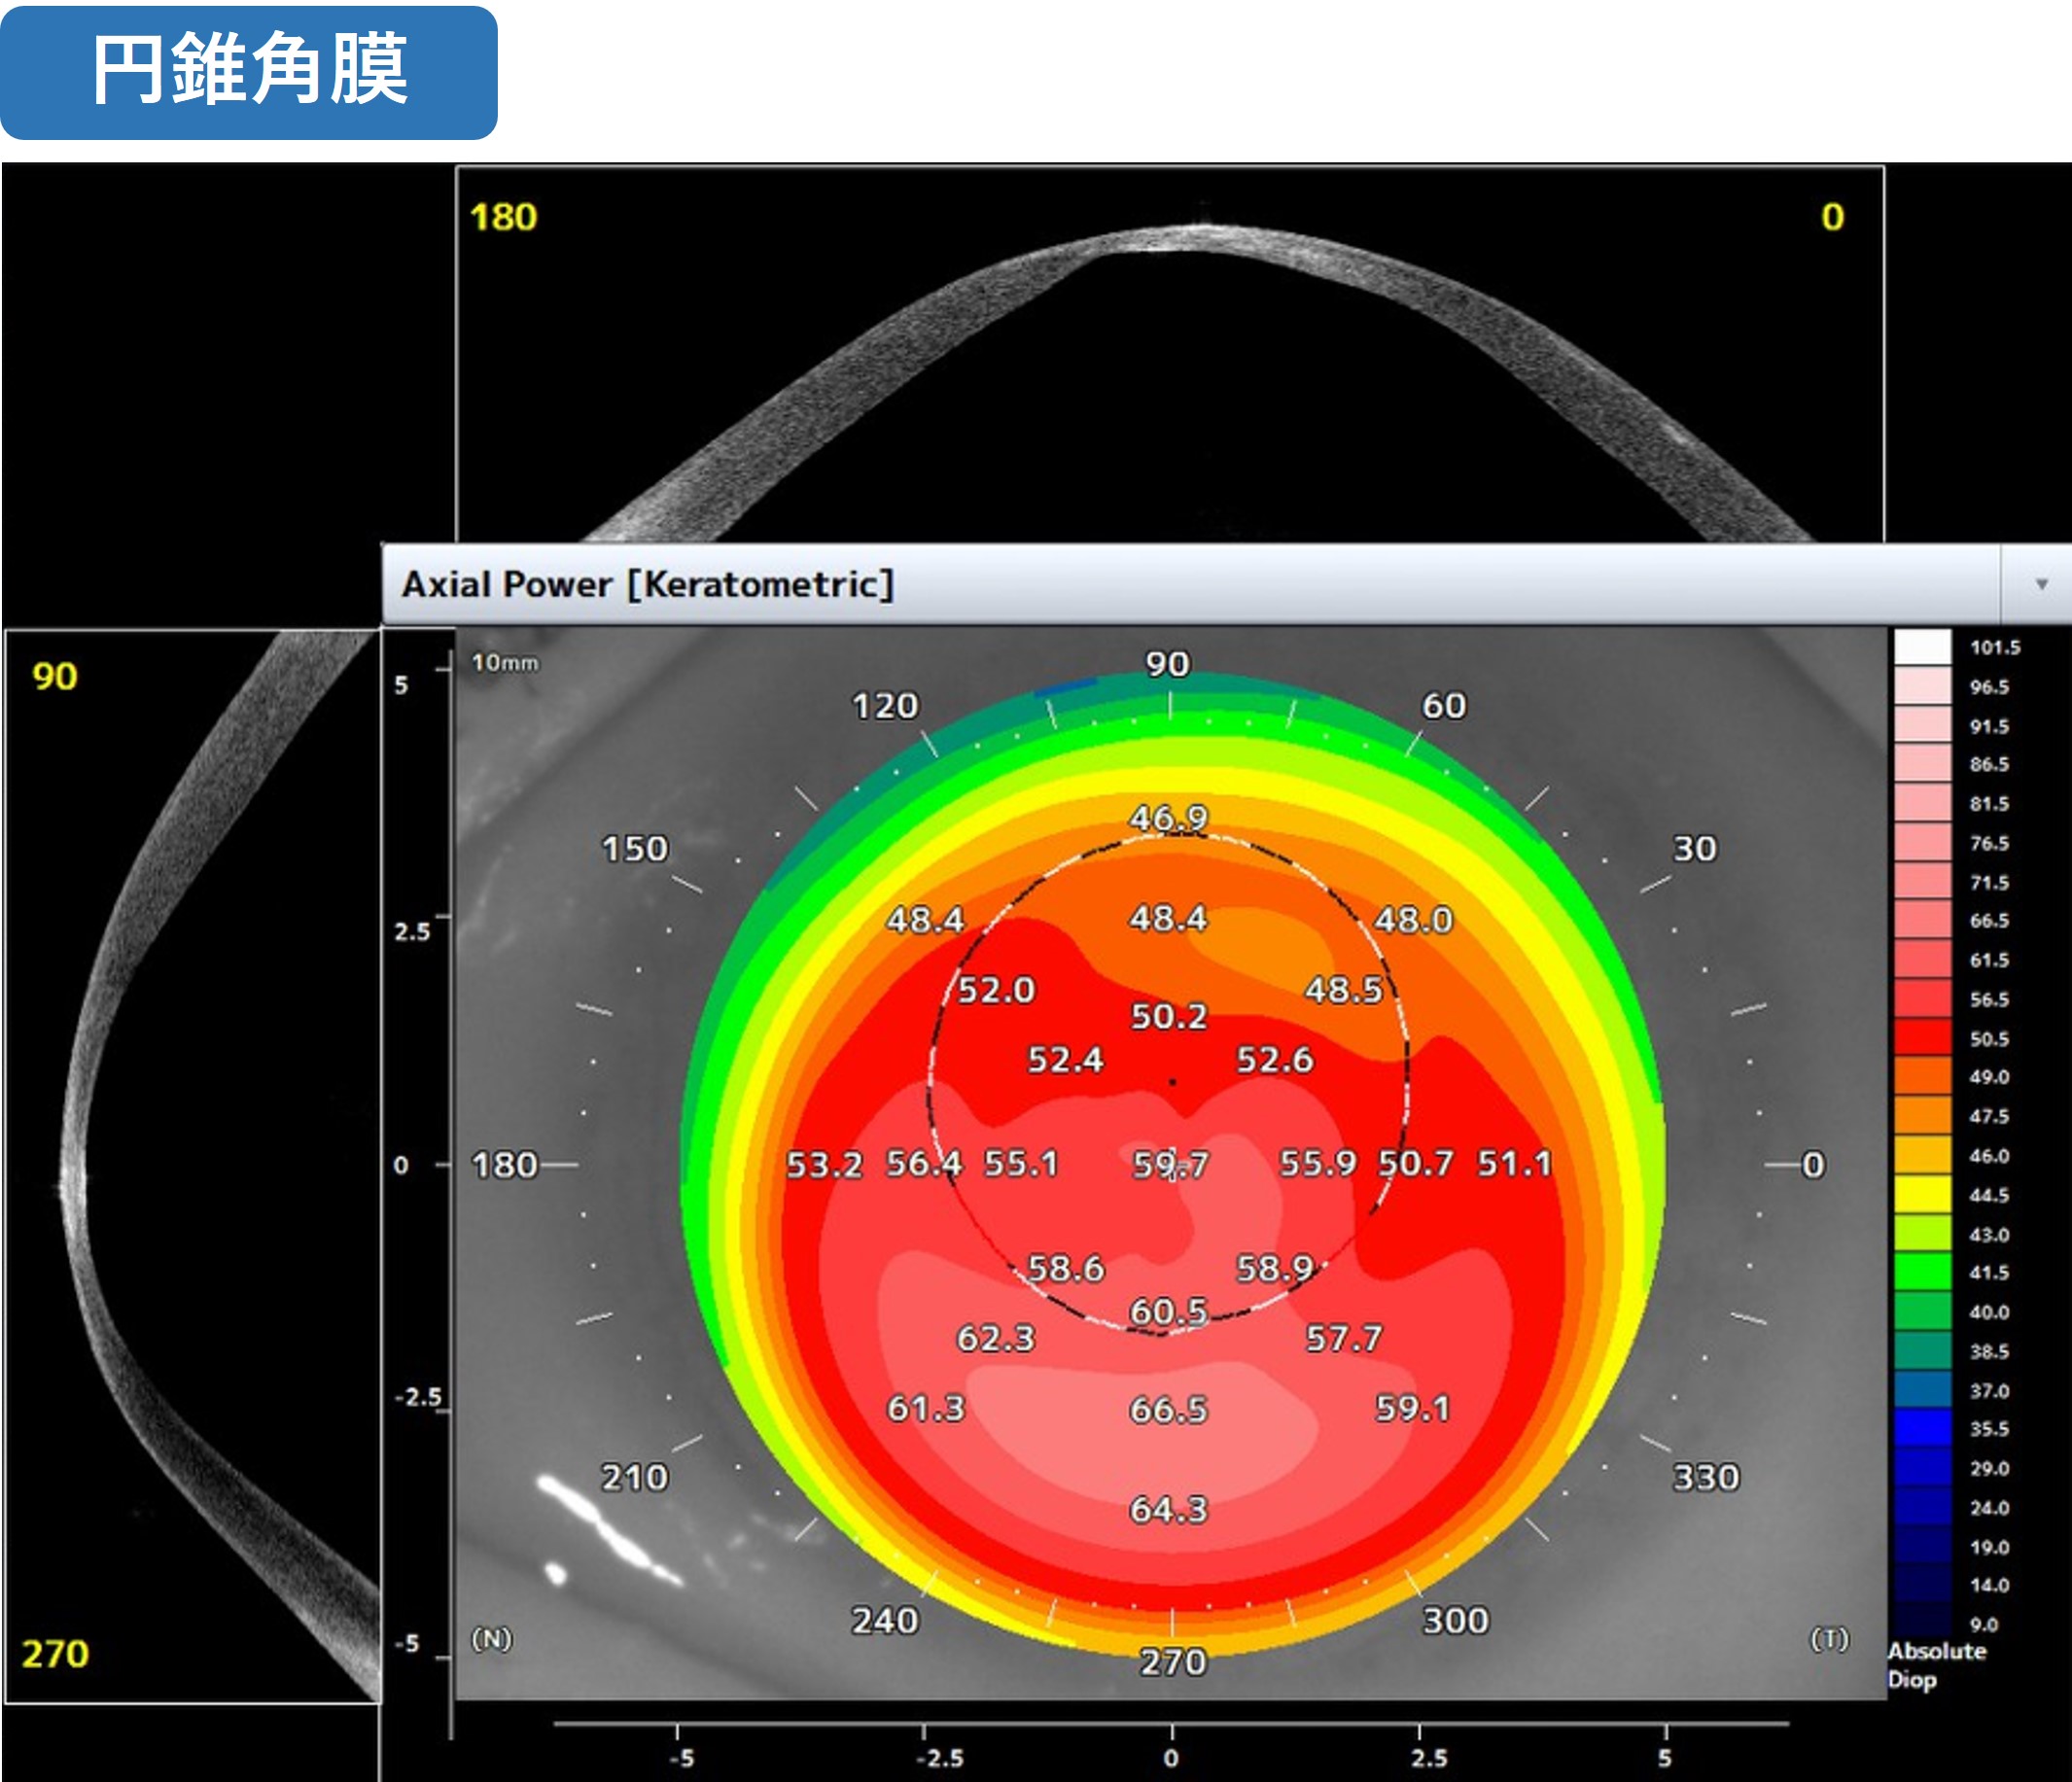This screenshot has width=2072, height=1782.
Task: Click the 51.1 diopter value on map
Action: (x=1514, y=1163)
